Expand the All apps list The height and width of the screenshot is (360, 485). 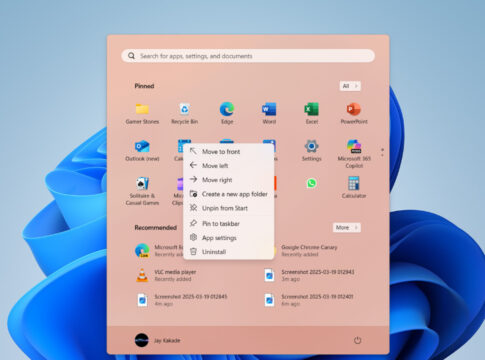pos(350,86)
